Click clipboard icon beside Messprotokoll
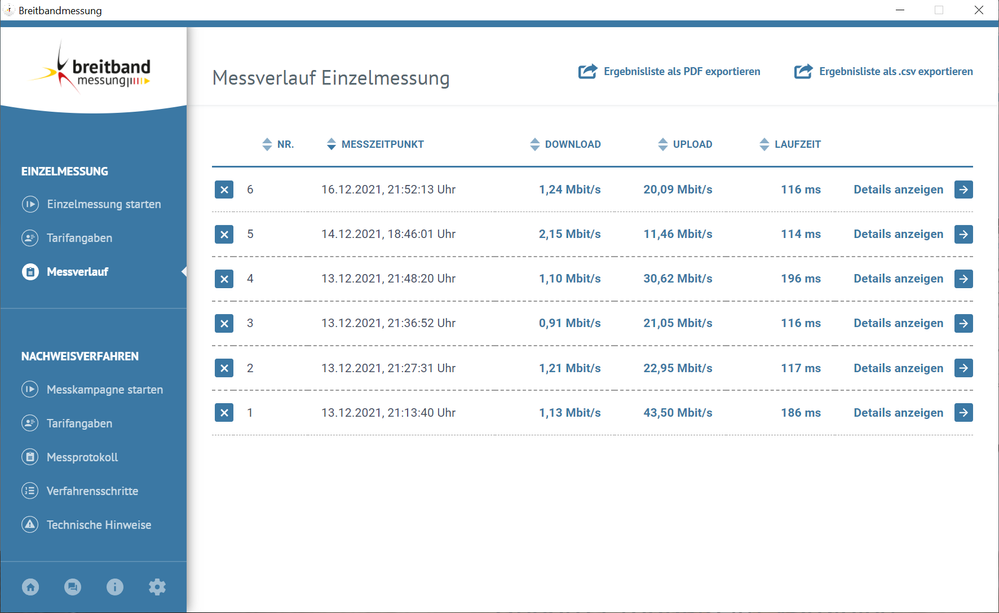The image size is (999, 613). pos(30,457)
